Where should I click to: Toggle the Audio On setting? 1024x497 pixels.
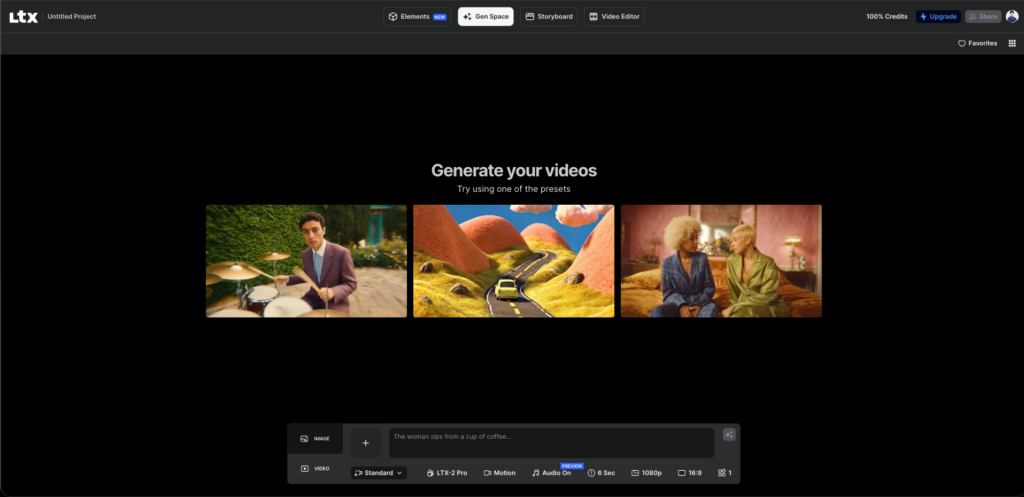pyautogui.click(x=551, y=472)
